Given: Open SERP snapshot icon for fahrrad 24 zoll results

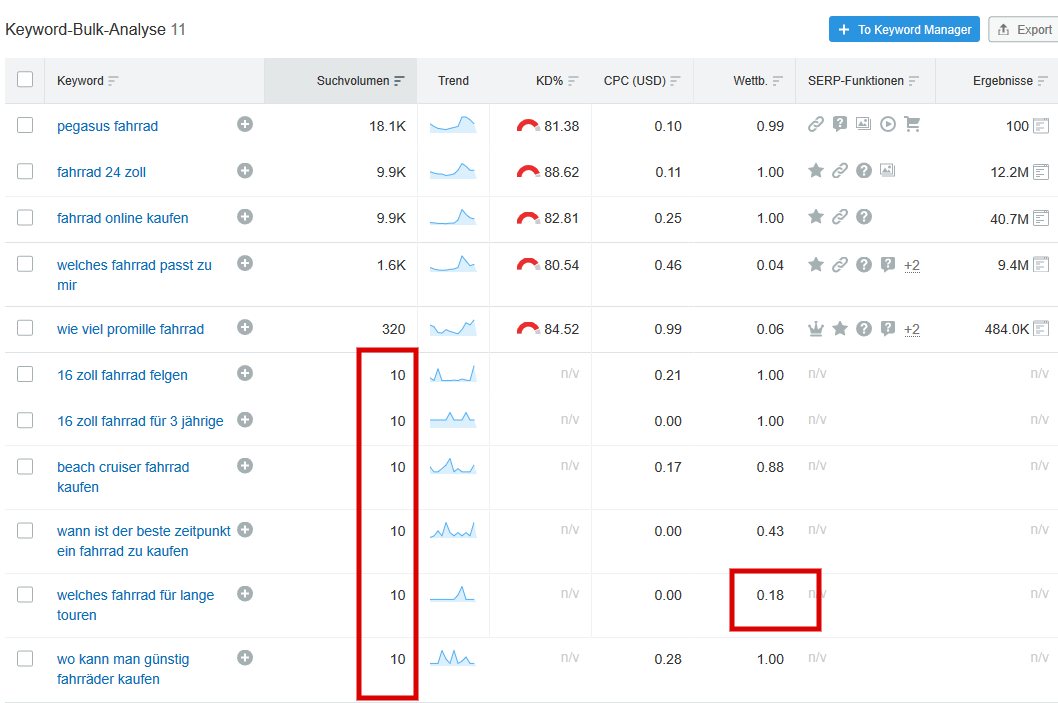Looking at the screenshot, I should [1041, 172].
